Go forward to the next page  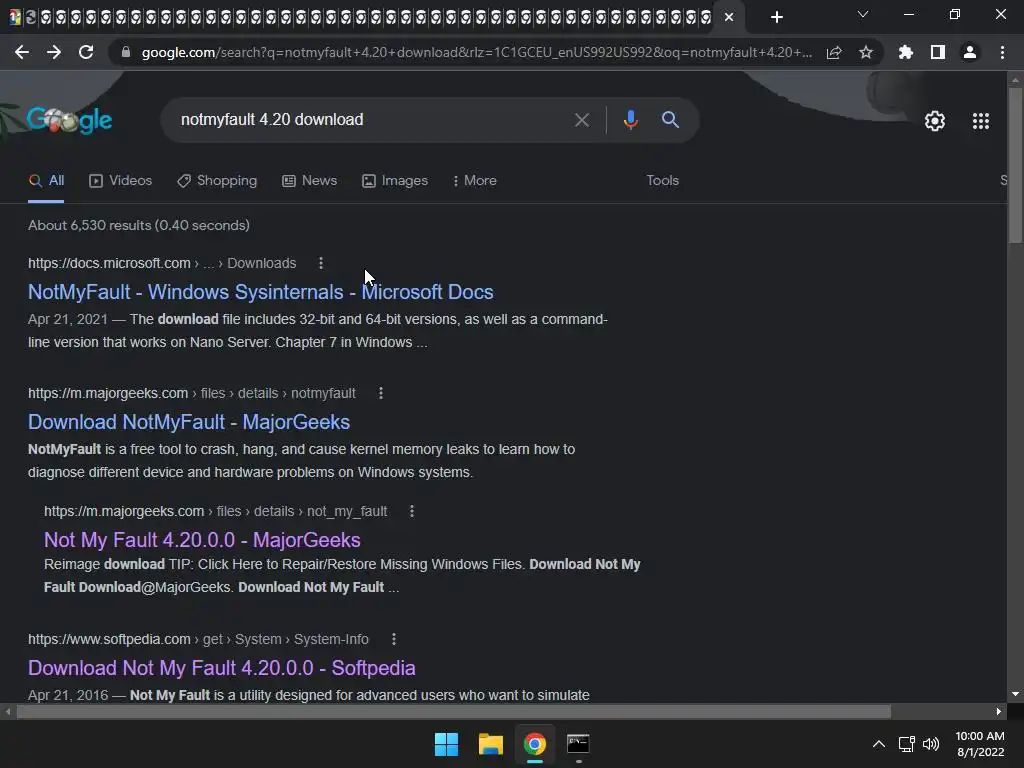click(54, 52)
